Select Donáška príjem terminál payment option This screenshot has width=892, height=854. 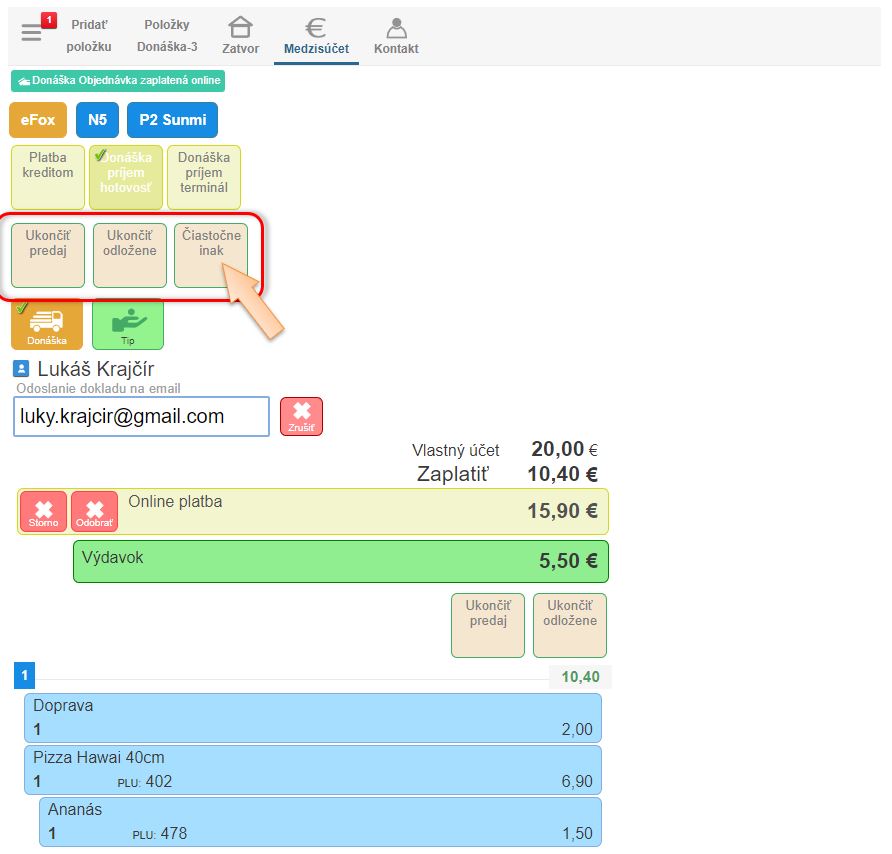point(204,177)
